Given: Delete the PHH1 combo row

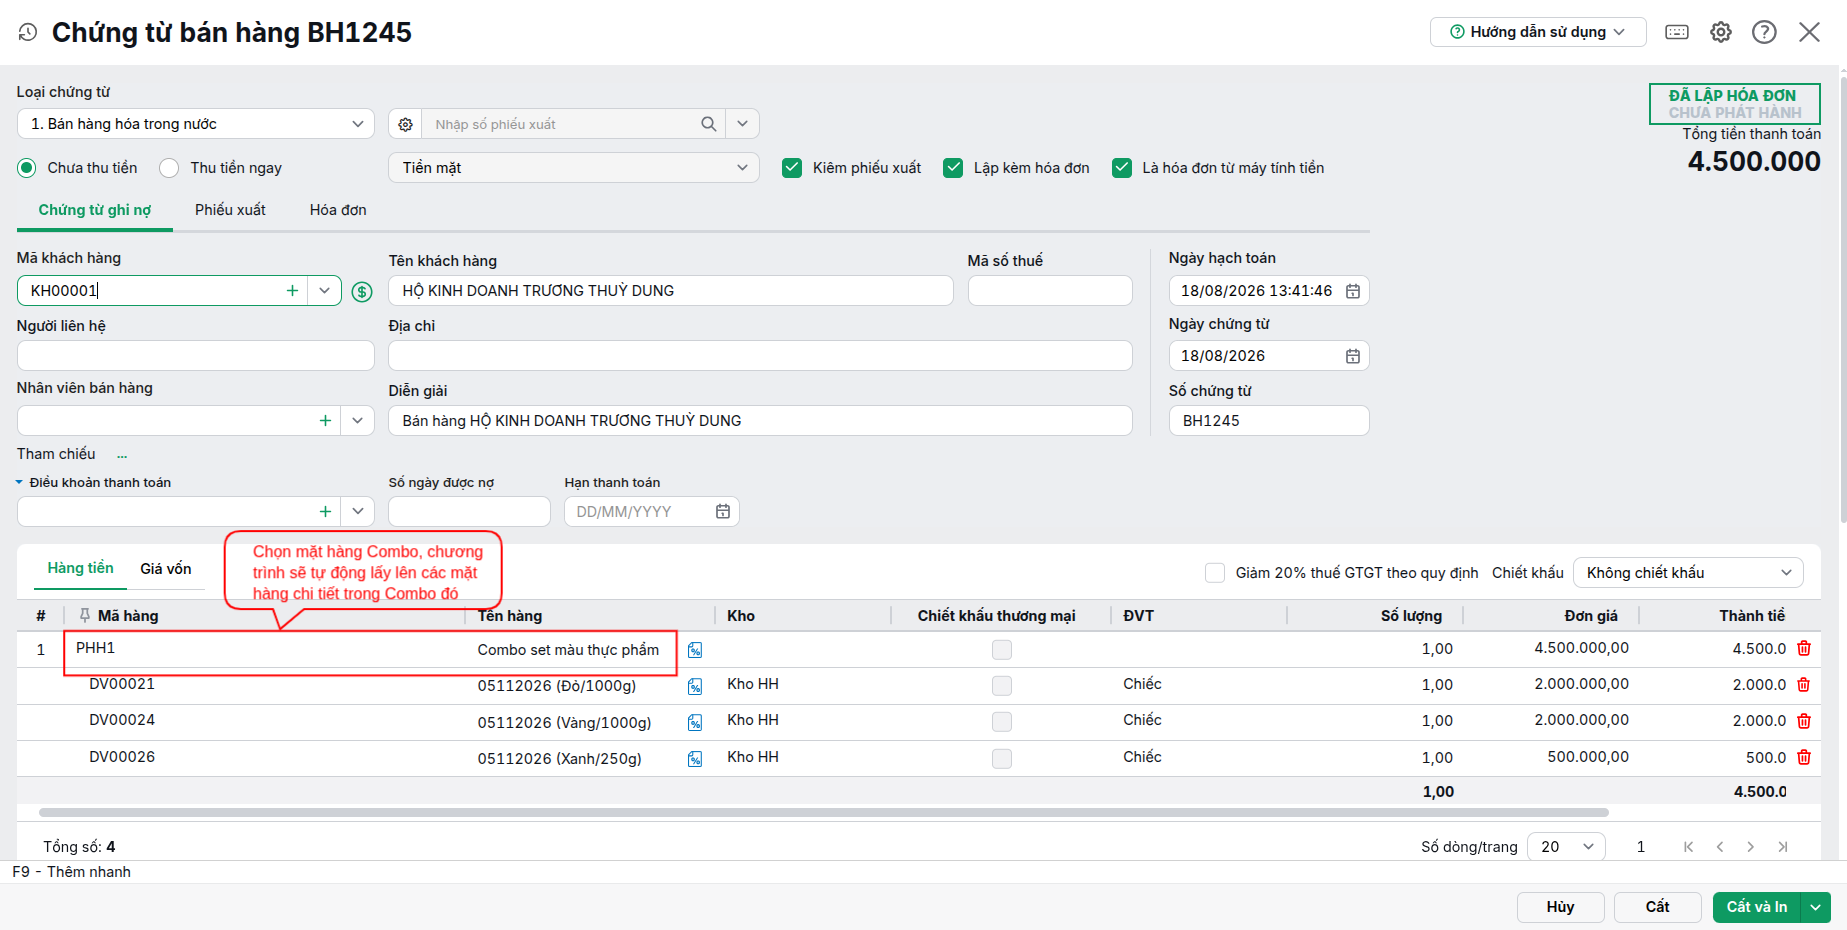Looking at the screenshot, I should click(x=1804, y=648).
